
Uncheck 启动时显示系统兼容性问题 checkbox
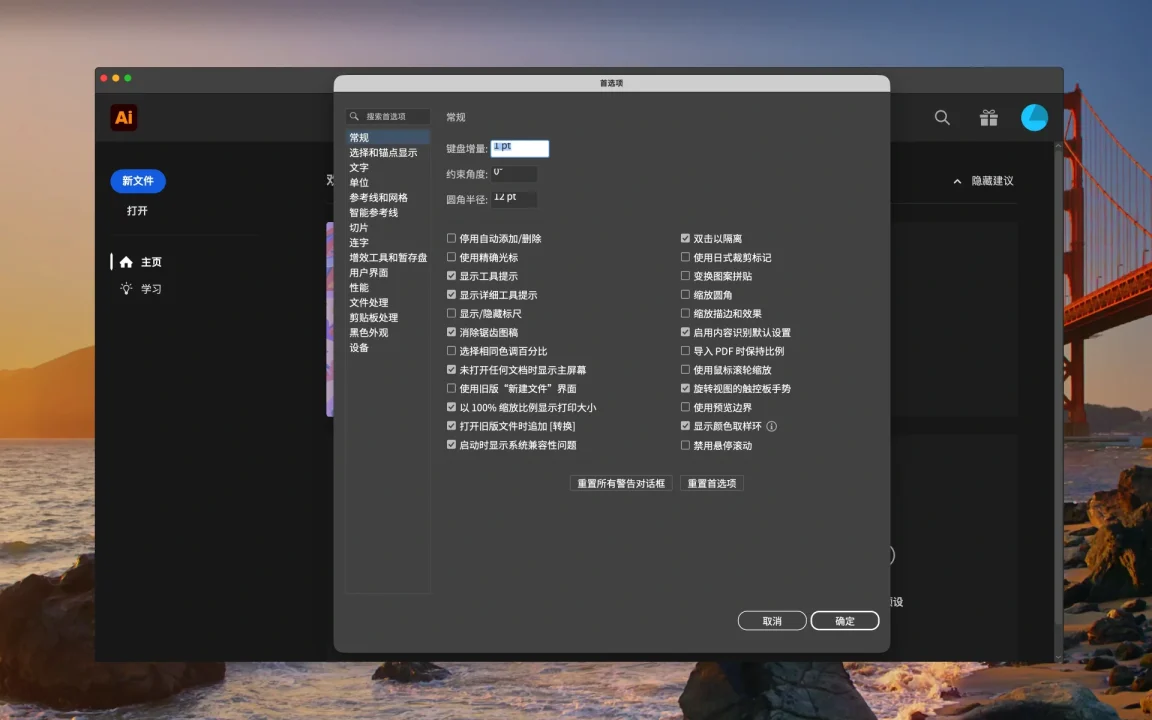(x=451, y=444)
